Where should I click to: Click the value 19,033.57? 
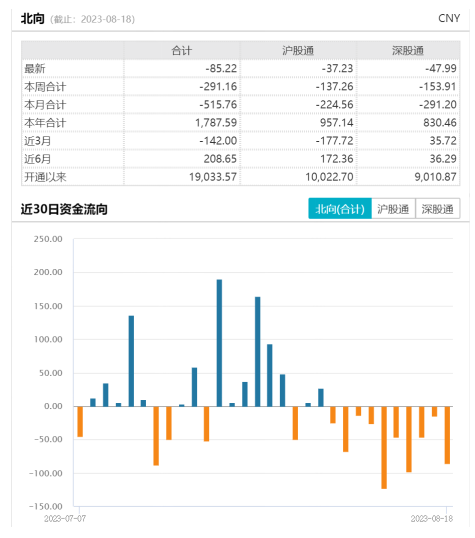[213, 177]
